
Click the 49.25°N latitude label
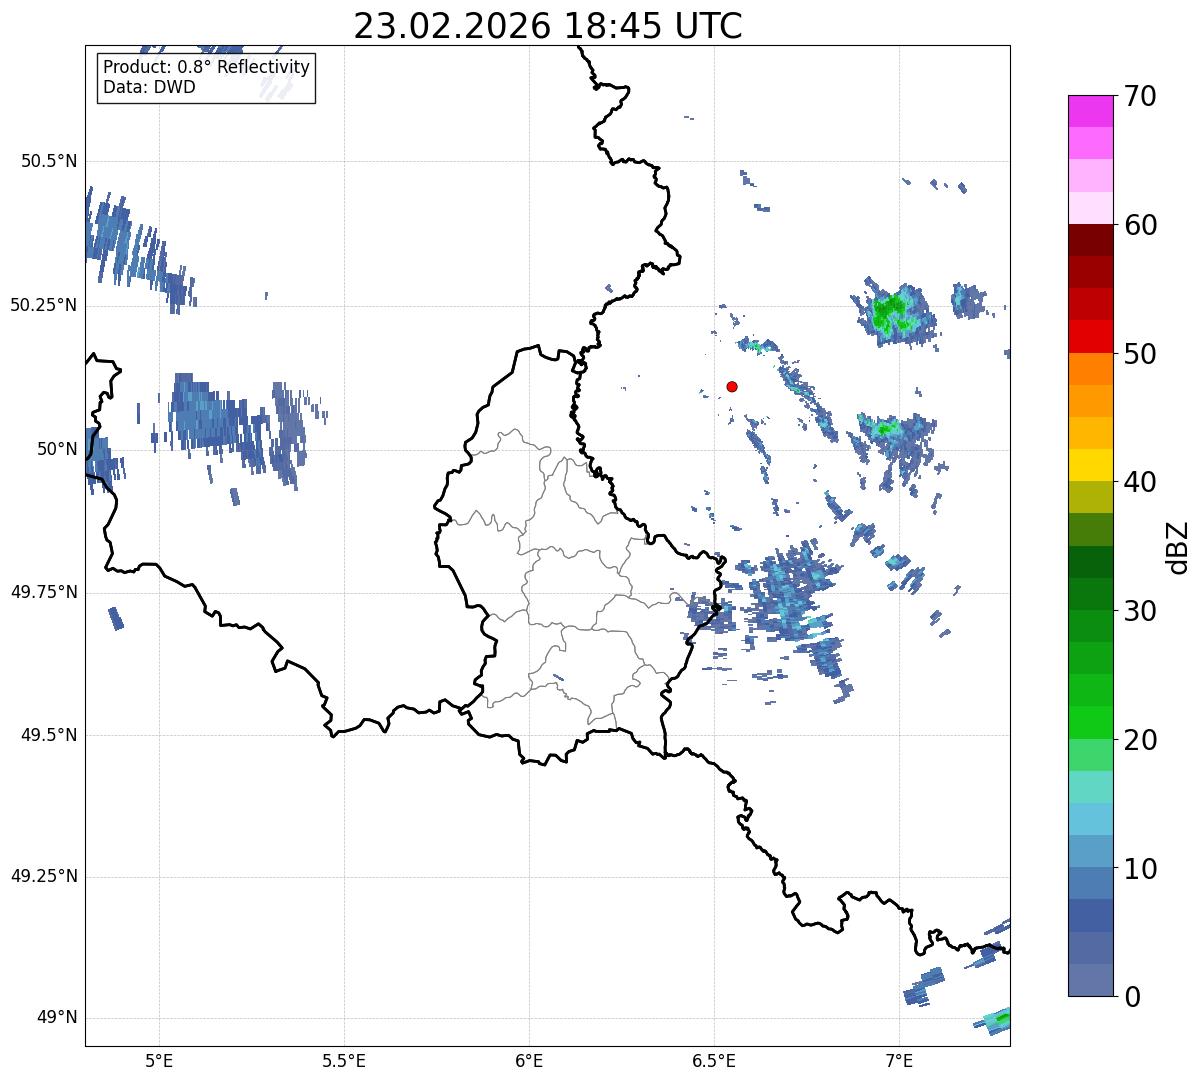[x=43, y=877]
